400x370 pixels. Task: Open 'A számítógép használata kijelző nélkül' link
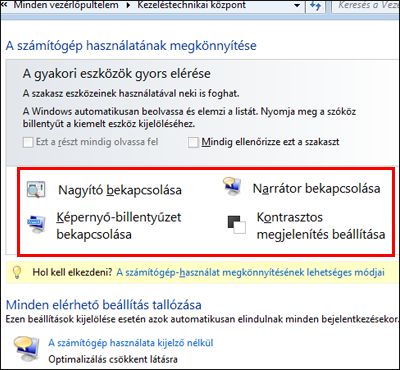[x=131, y=343]
